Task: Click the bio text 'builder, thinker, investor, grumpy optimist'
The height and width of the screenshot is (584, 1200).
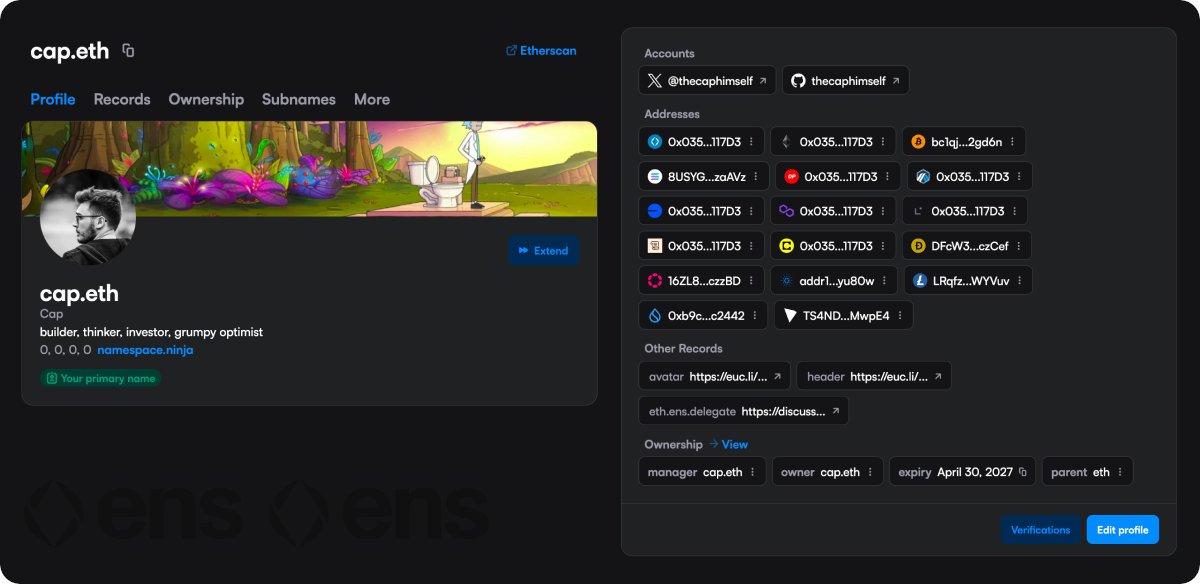Action: coord(151,332)
